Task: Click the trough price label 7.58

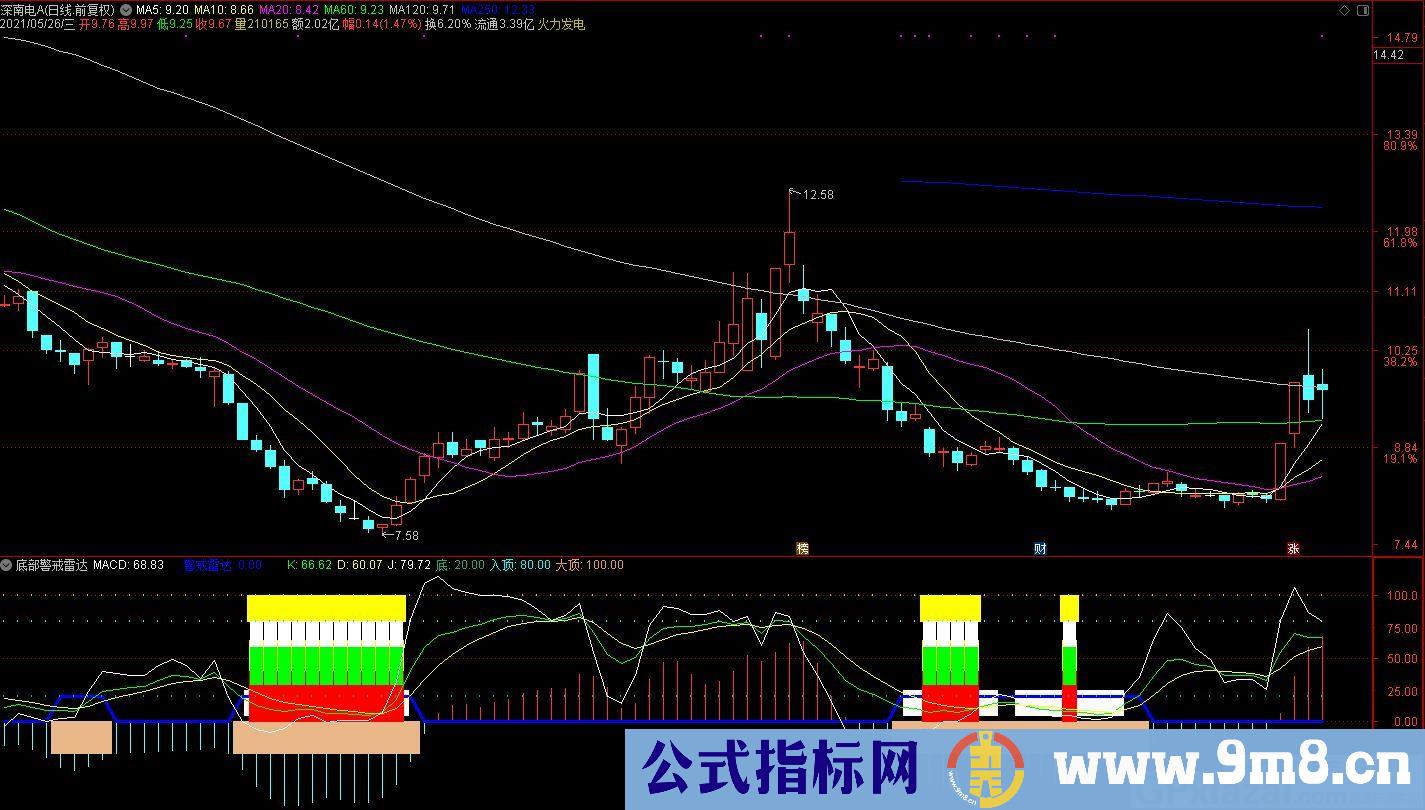Action: coord(407,536)
